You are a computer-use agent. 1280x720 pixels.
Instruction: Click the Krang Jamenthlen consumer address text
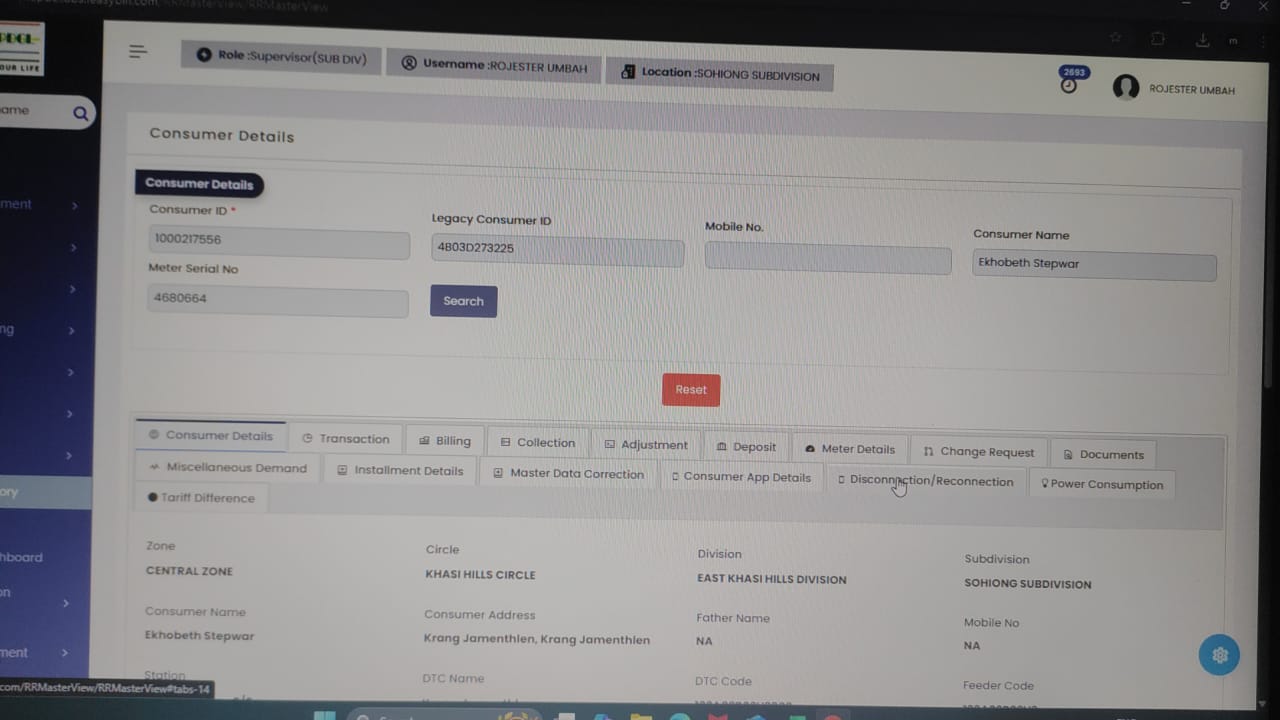pos(537,639)
